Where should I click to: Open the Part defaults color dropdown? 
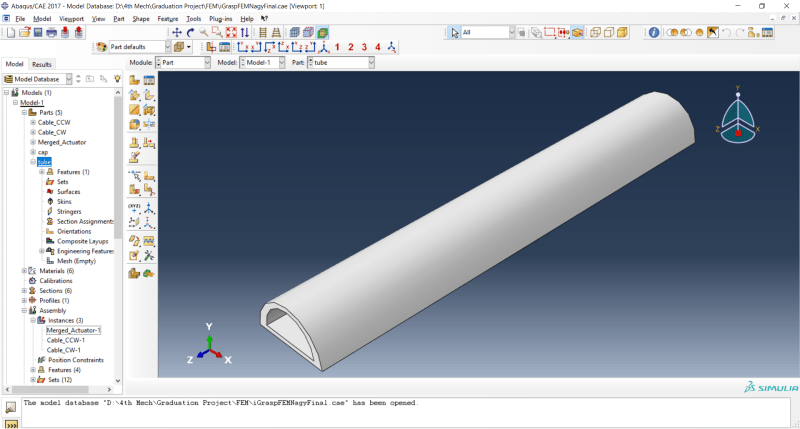168,47
